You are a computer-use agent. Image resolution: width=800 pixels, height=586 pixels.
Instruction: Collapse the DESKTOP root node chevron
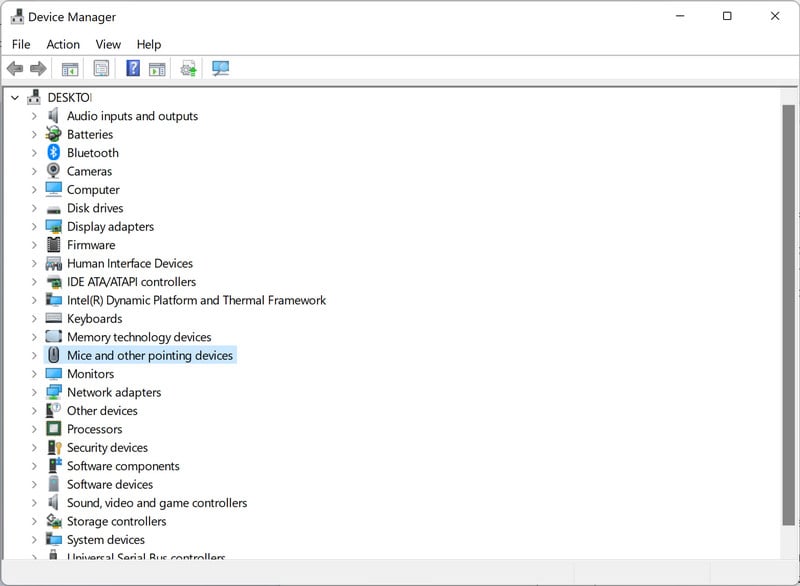(15, 97)
